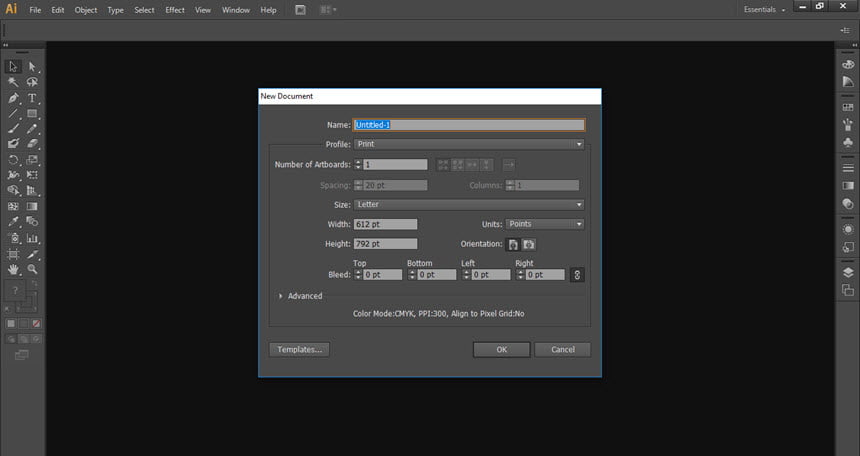This screenshot has height=456, width=860.
Task: Select the Perspective Grid tool
Action: [32, 191]
